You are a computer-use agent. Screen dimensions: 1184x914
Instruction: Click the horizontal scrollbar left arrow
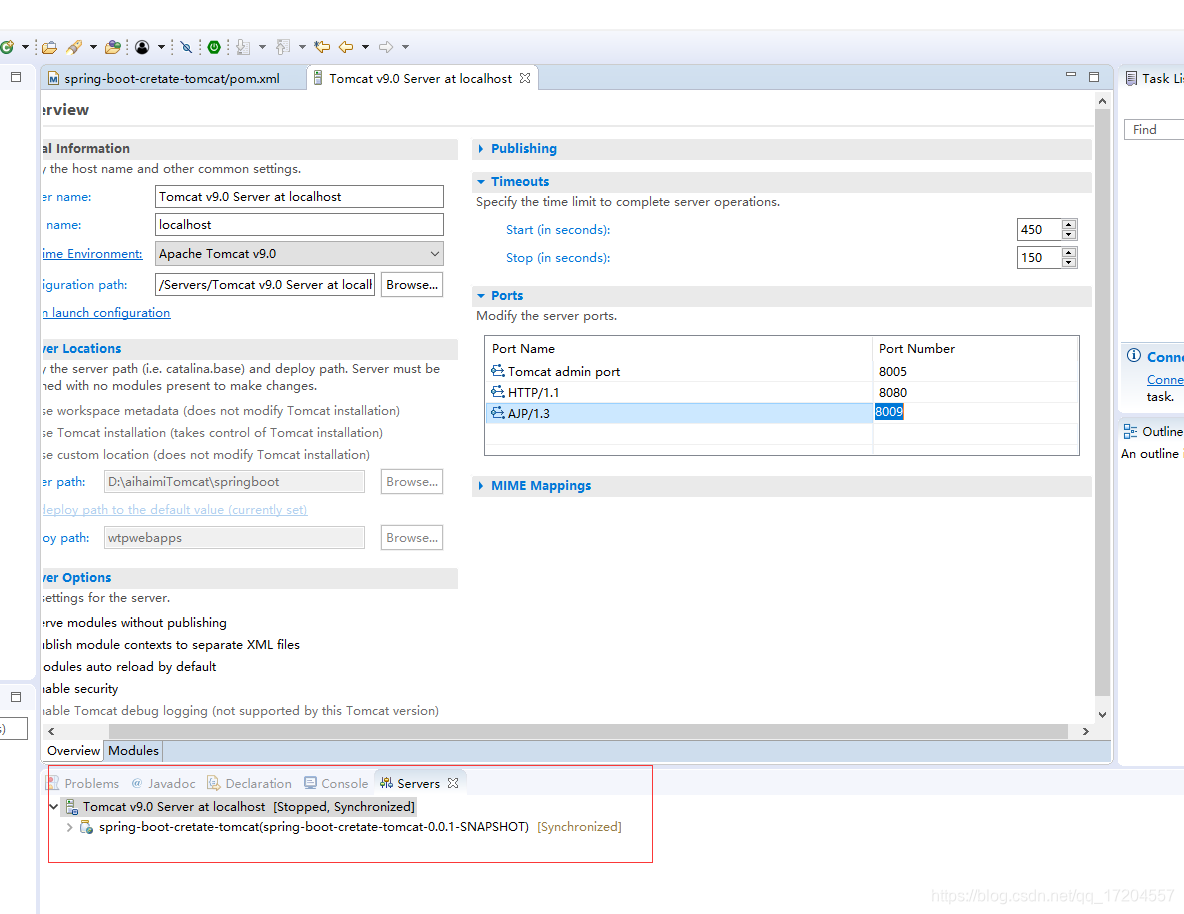(51, 731)
